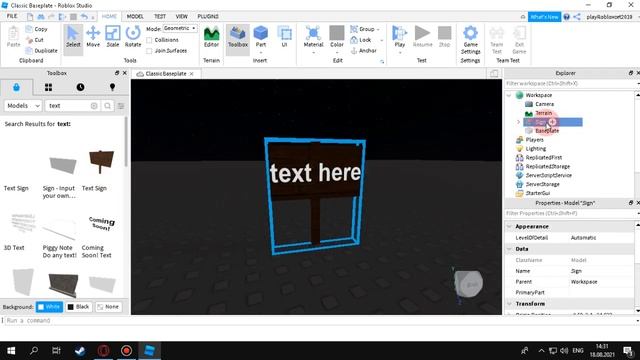The width and height of the screenshot is (640, 360).
Task: Open the Models category dropdown
Action: pos(23,106)
